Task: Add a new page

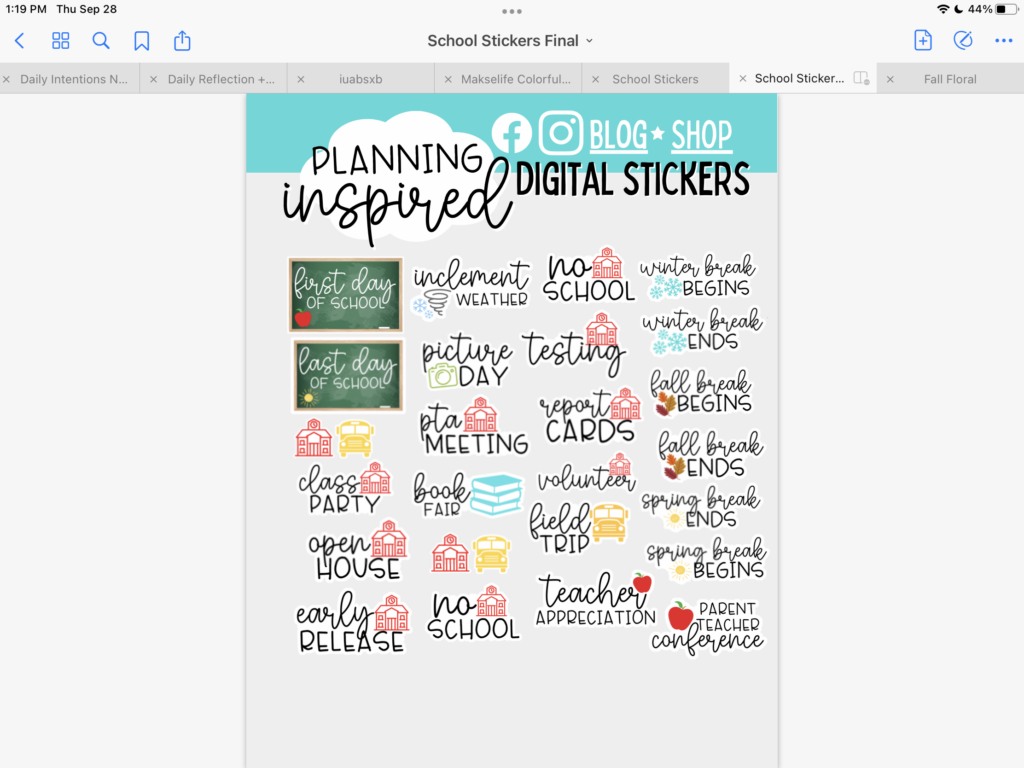Action: tap(923, 40)
